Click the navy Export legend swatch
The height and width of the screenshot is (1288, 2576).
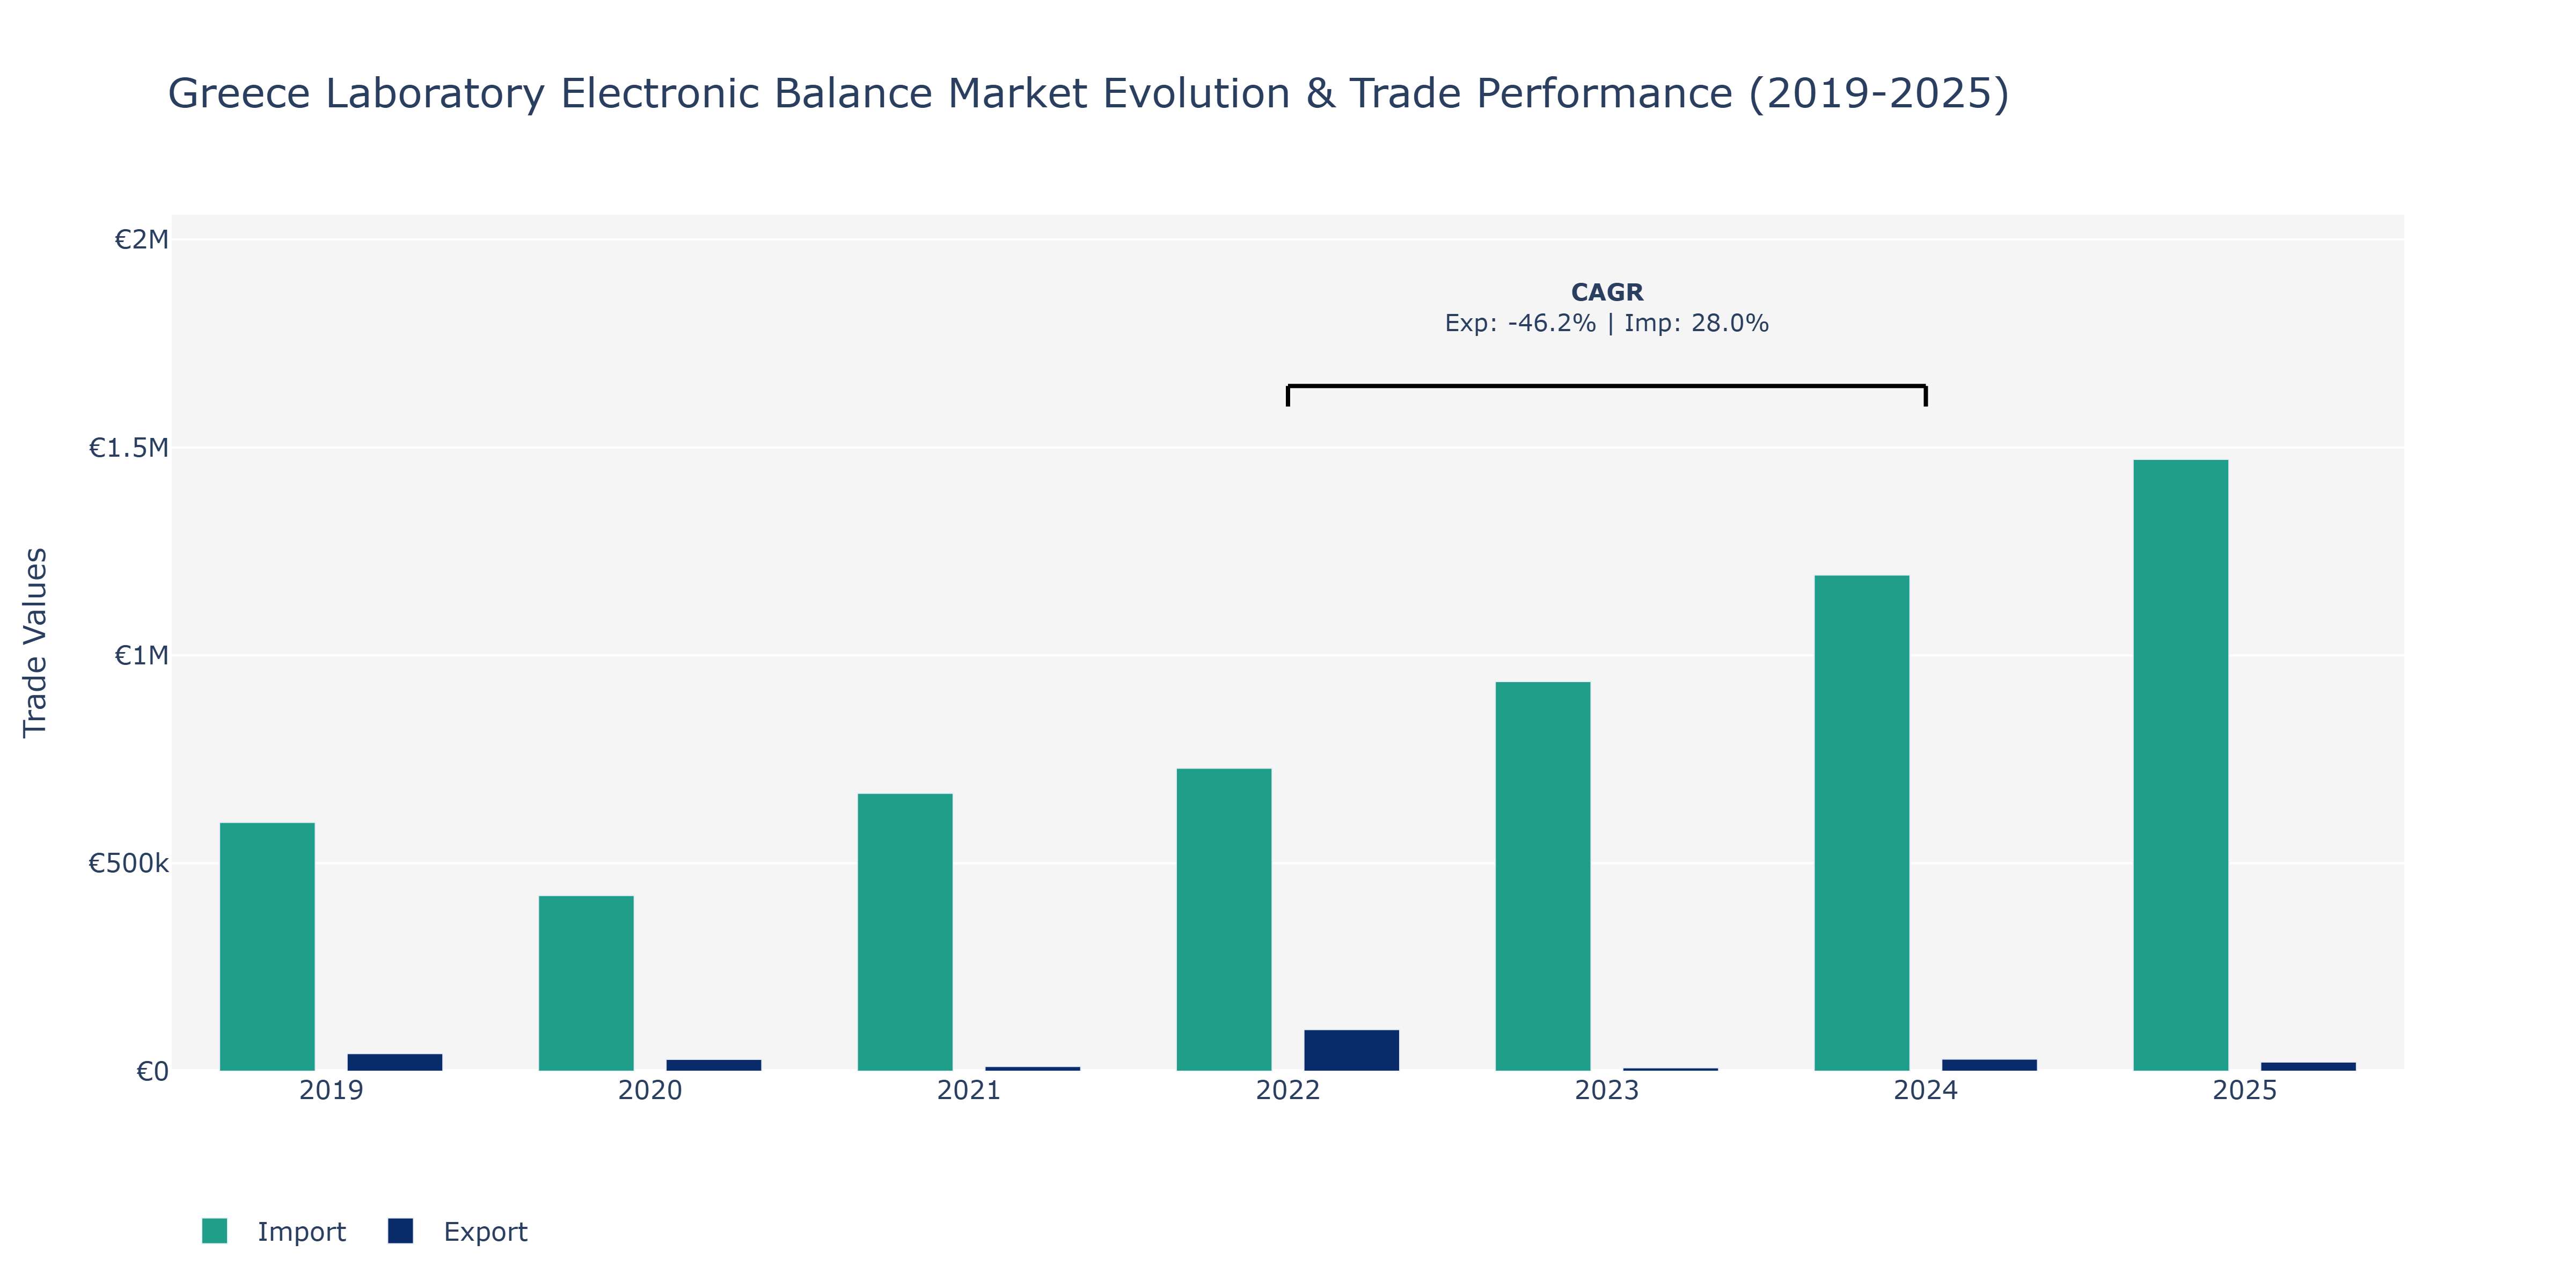click(x=400, y=1231)
